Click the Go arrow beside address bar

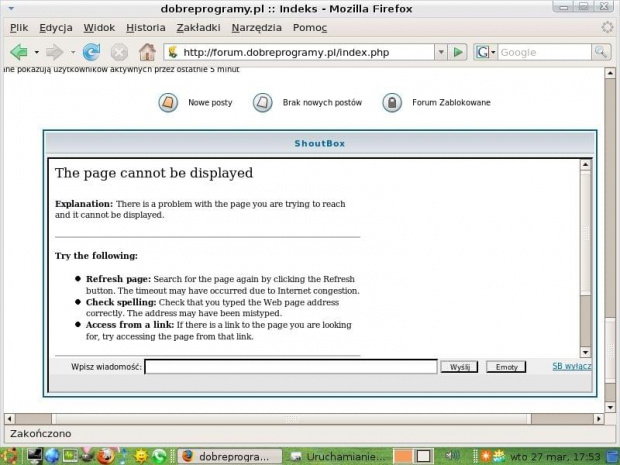coord(457,51)
